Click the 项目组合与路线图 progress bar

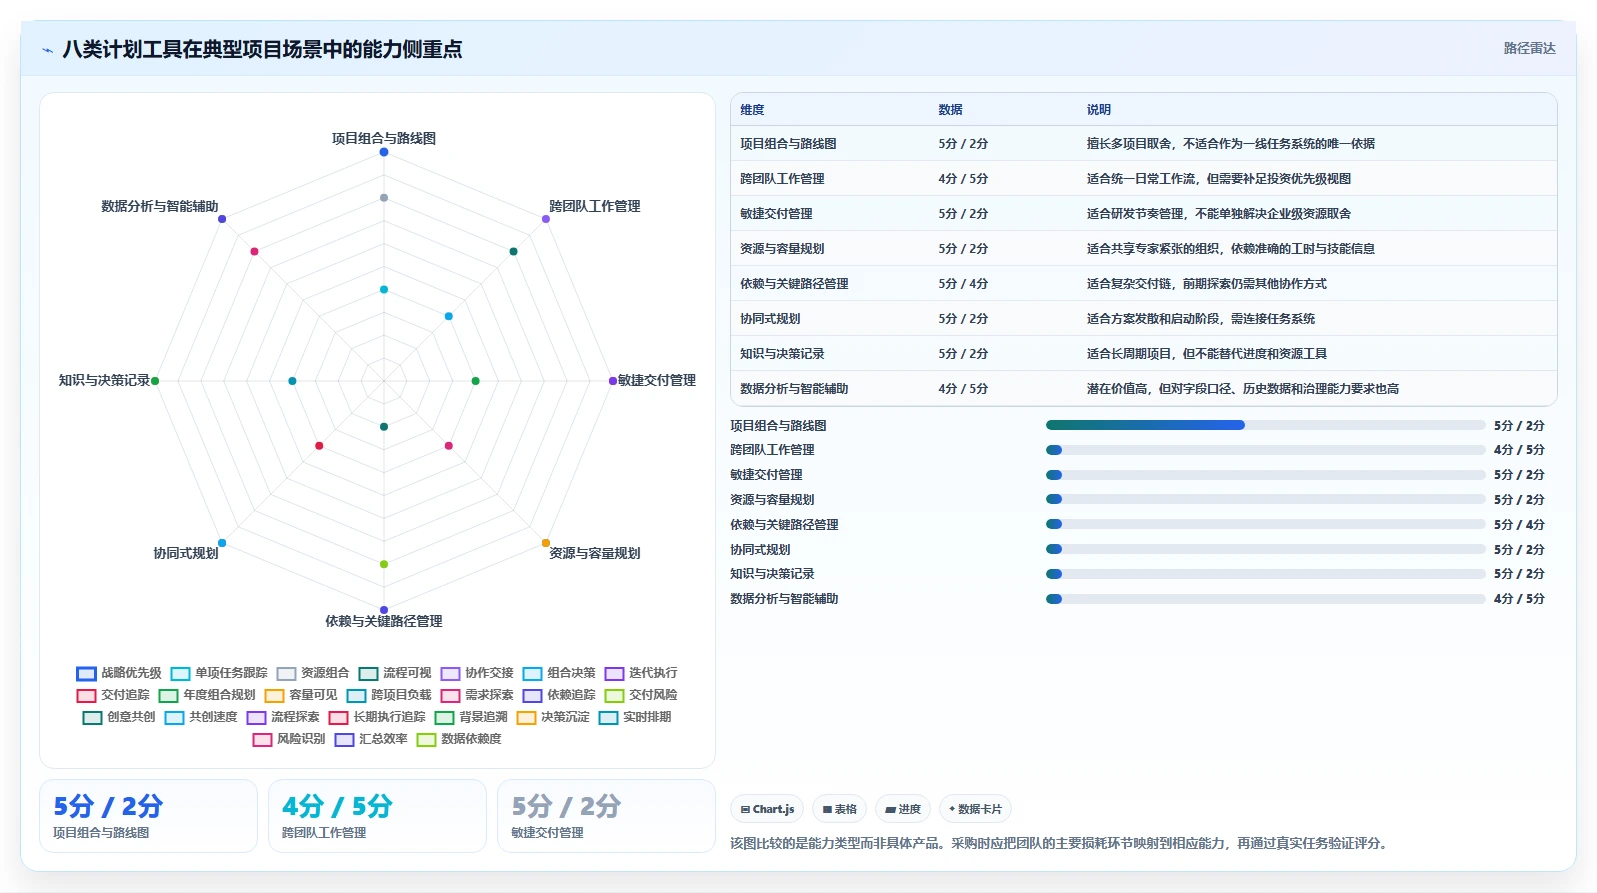point(1265,425)
